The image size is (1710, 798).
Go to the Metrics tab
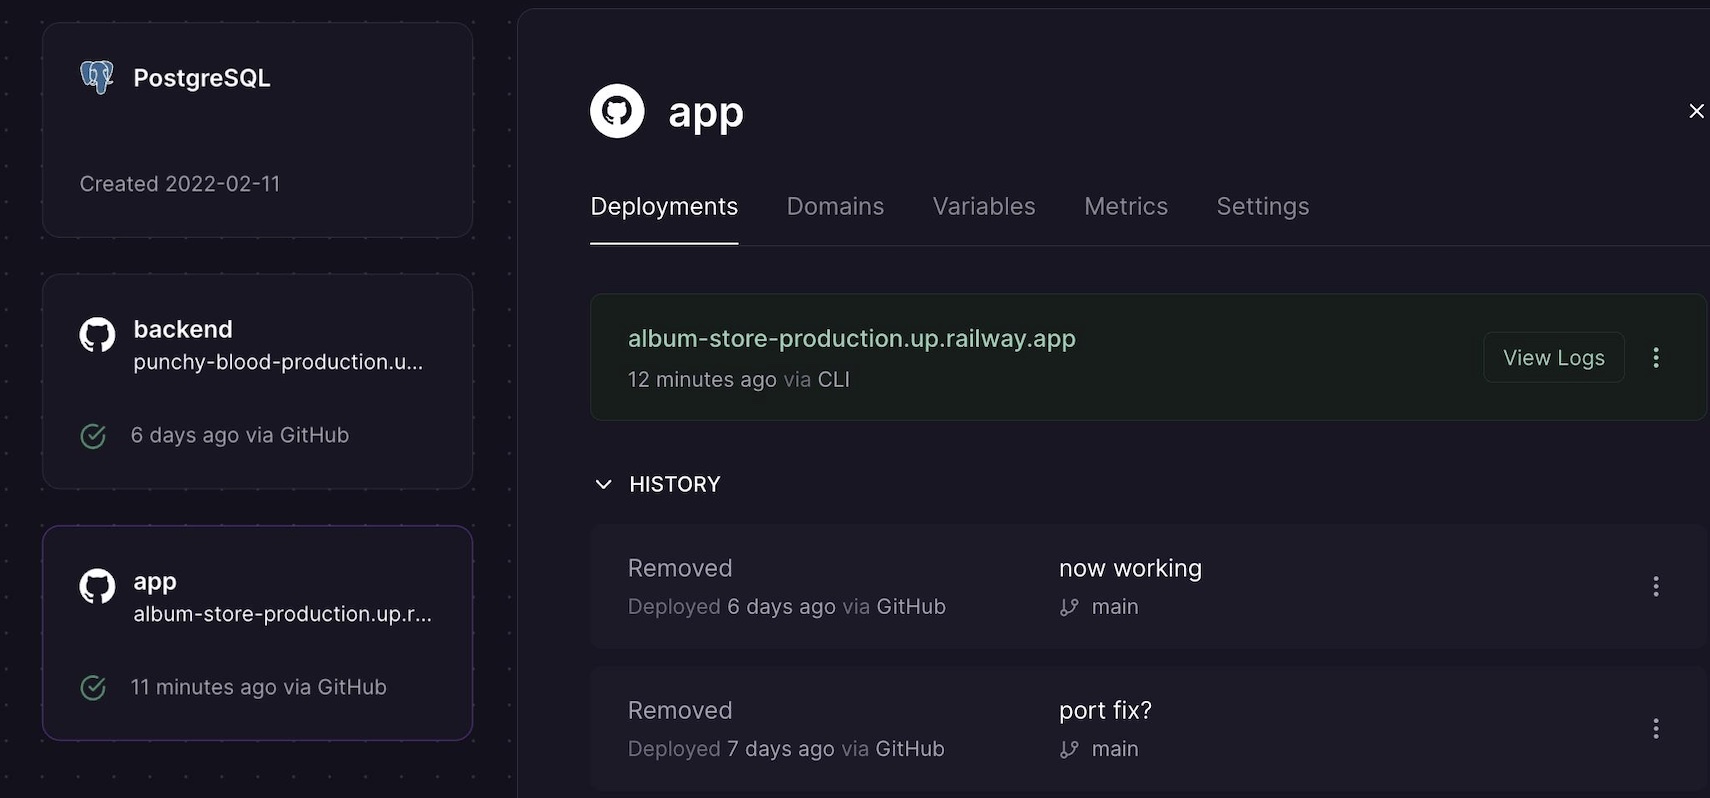(1125, 207)
